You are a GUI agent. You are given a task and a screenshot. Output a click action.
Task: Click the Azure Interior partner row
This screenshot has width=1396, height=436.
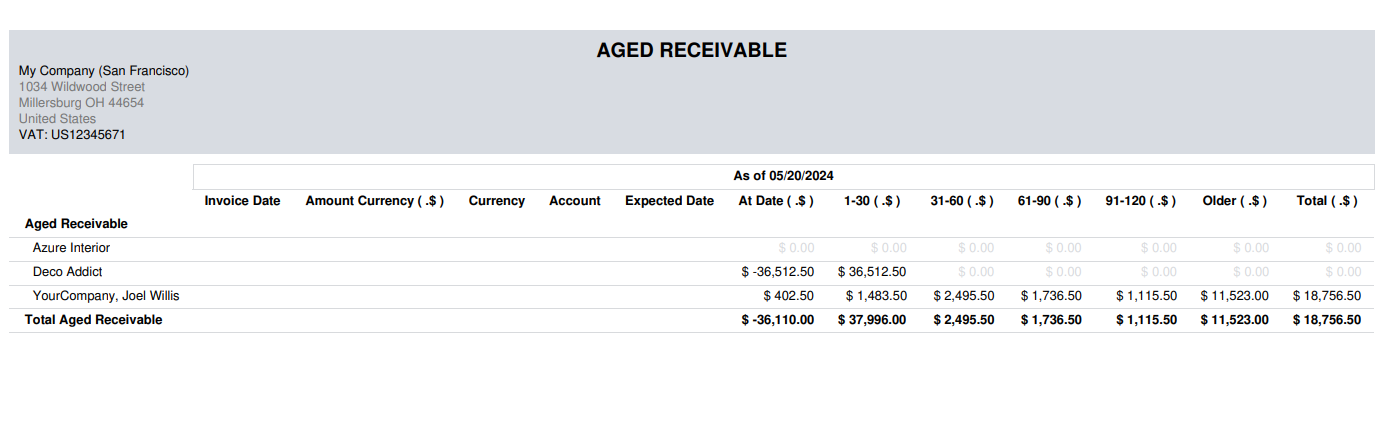(71, 248)
